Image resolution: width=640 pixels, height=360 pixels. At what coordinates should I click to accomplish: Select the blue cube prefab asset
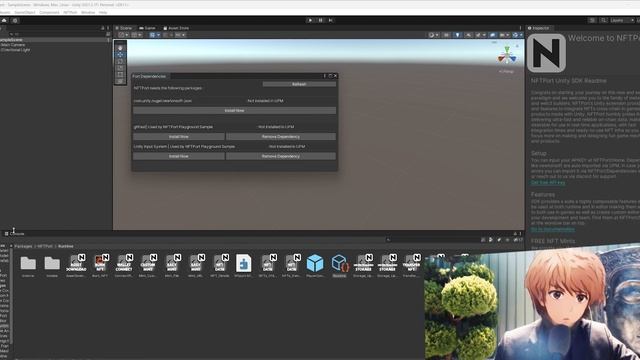click(315, 264)
